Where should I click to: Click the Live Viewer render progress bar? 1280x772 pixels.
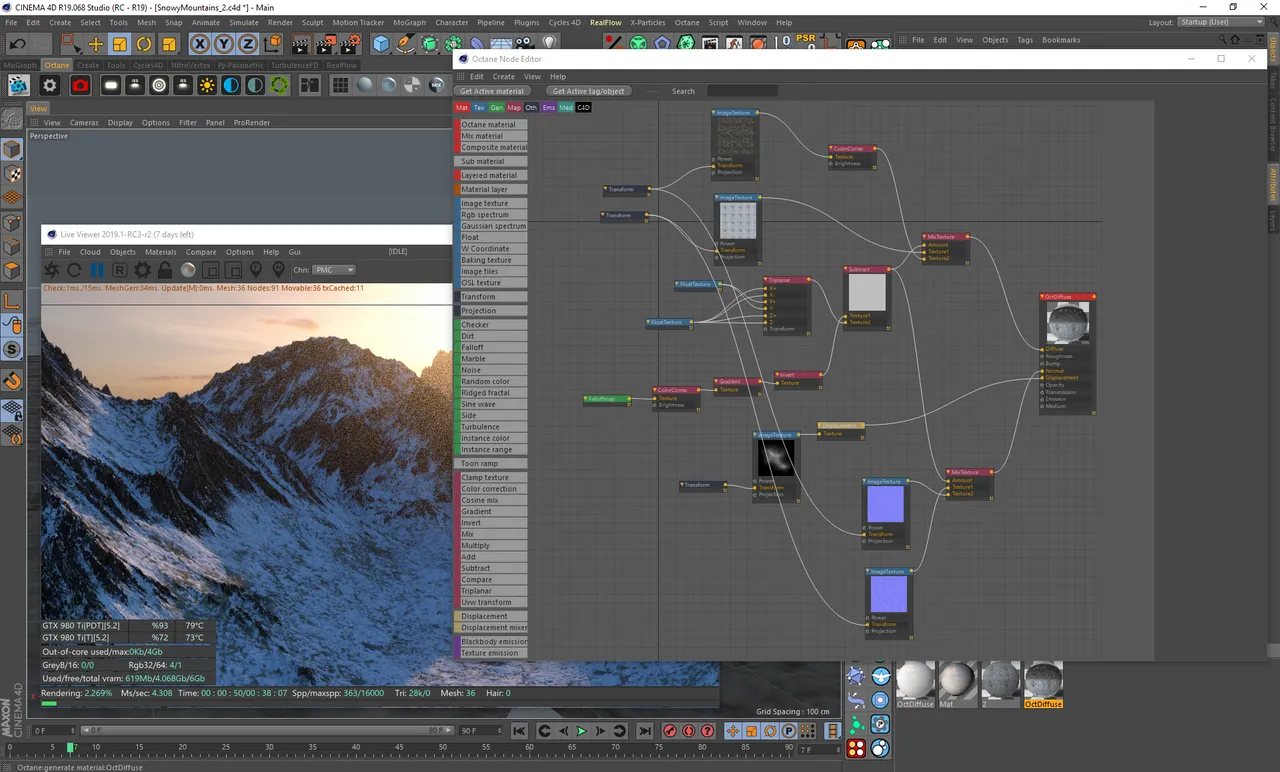click(x=378, y=703)
